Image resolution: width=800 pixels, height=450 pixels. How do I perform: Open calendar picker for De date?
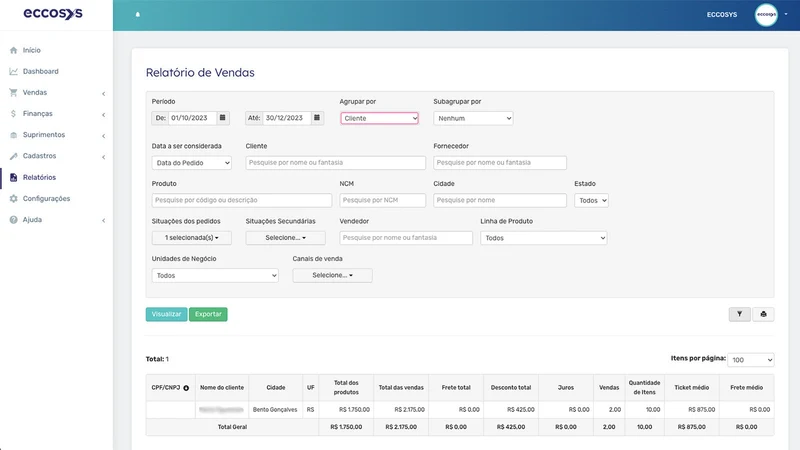(222, 118)
